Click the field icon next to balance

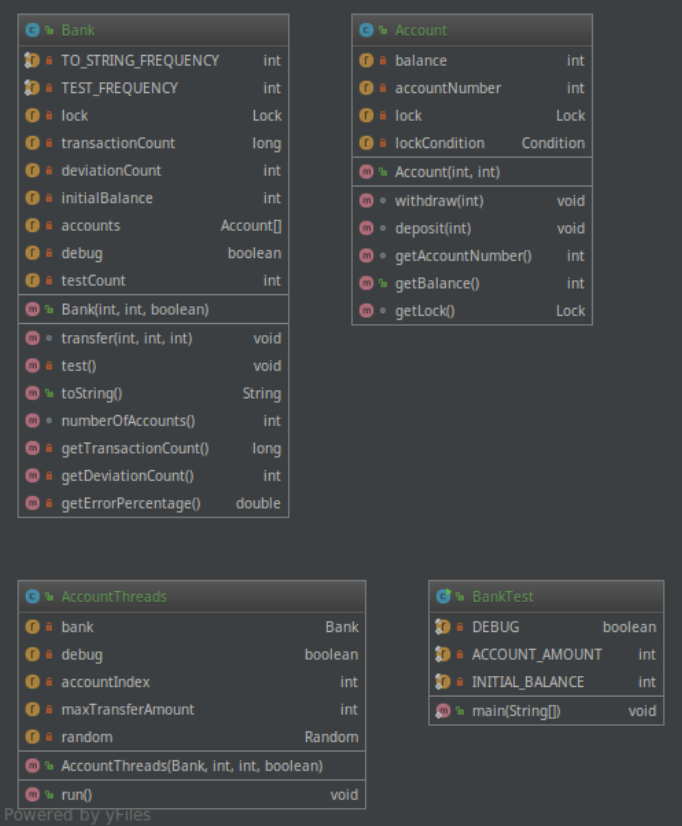(366, 60)
